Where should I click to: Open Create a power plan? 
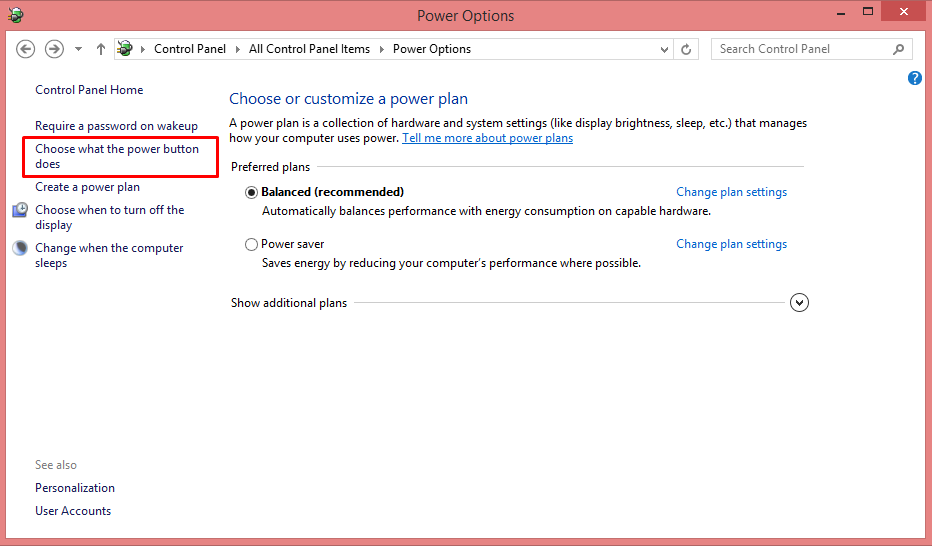coord(87,187)
